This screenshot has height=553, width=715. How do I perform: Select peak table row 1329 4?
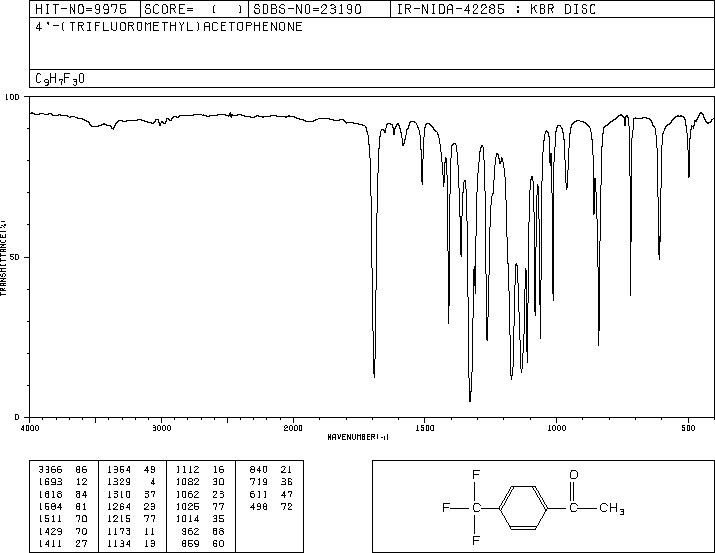tap(132, 482)
